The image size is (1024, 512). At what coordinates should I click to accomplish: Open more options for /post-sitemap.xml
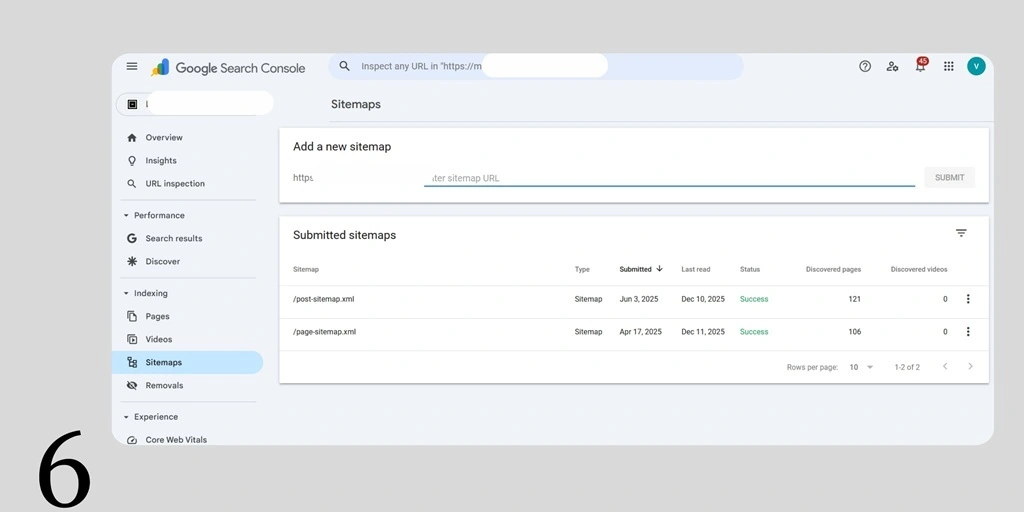coord(967,299)
